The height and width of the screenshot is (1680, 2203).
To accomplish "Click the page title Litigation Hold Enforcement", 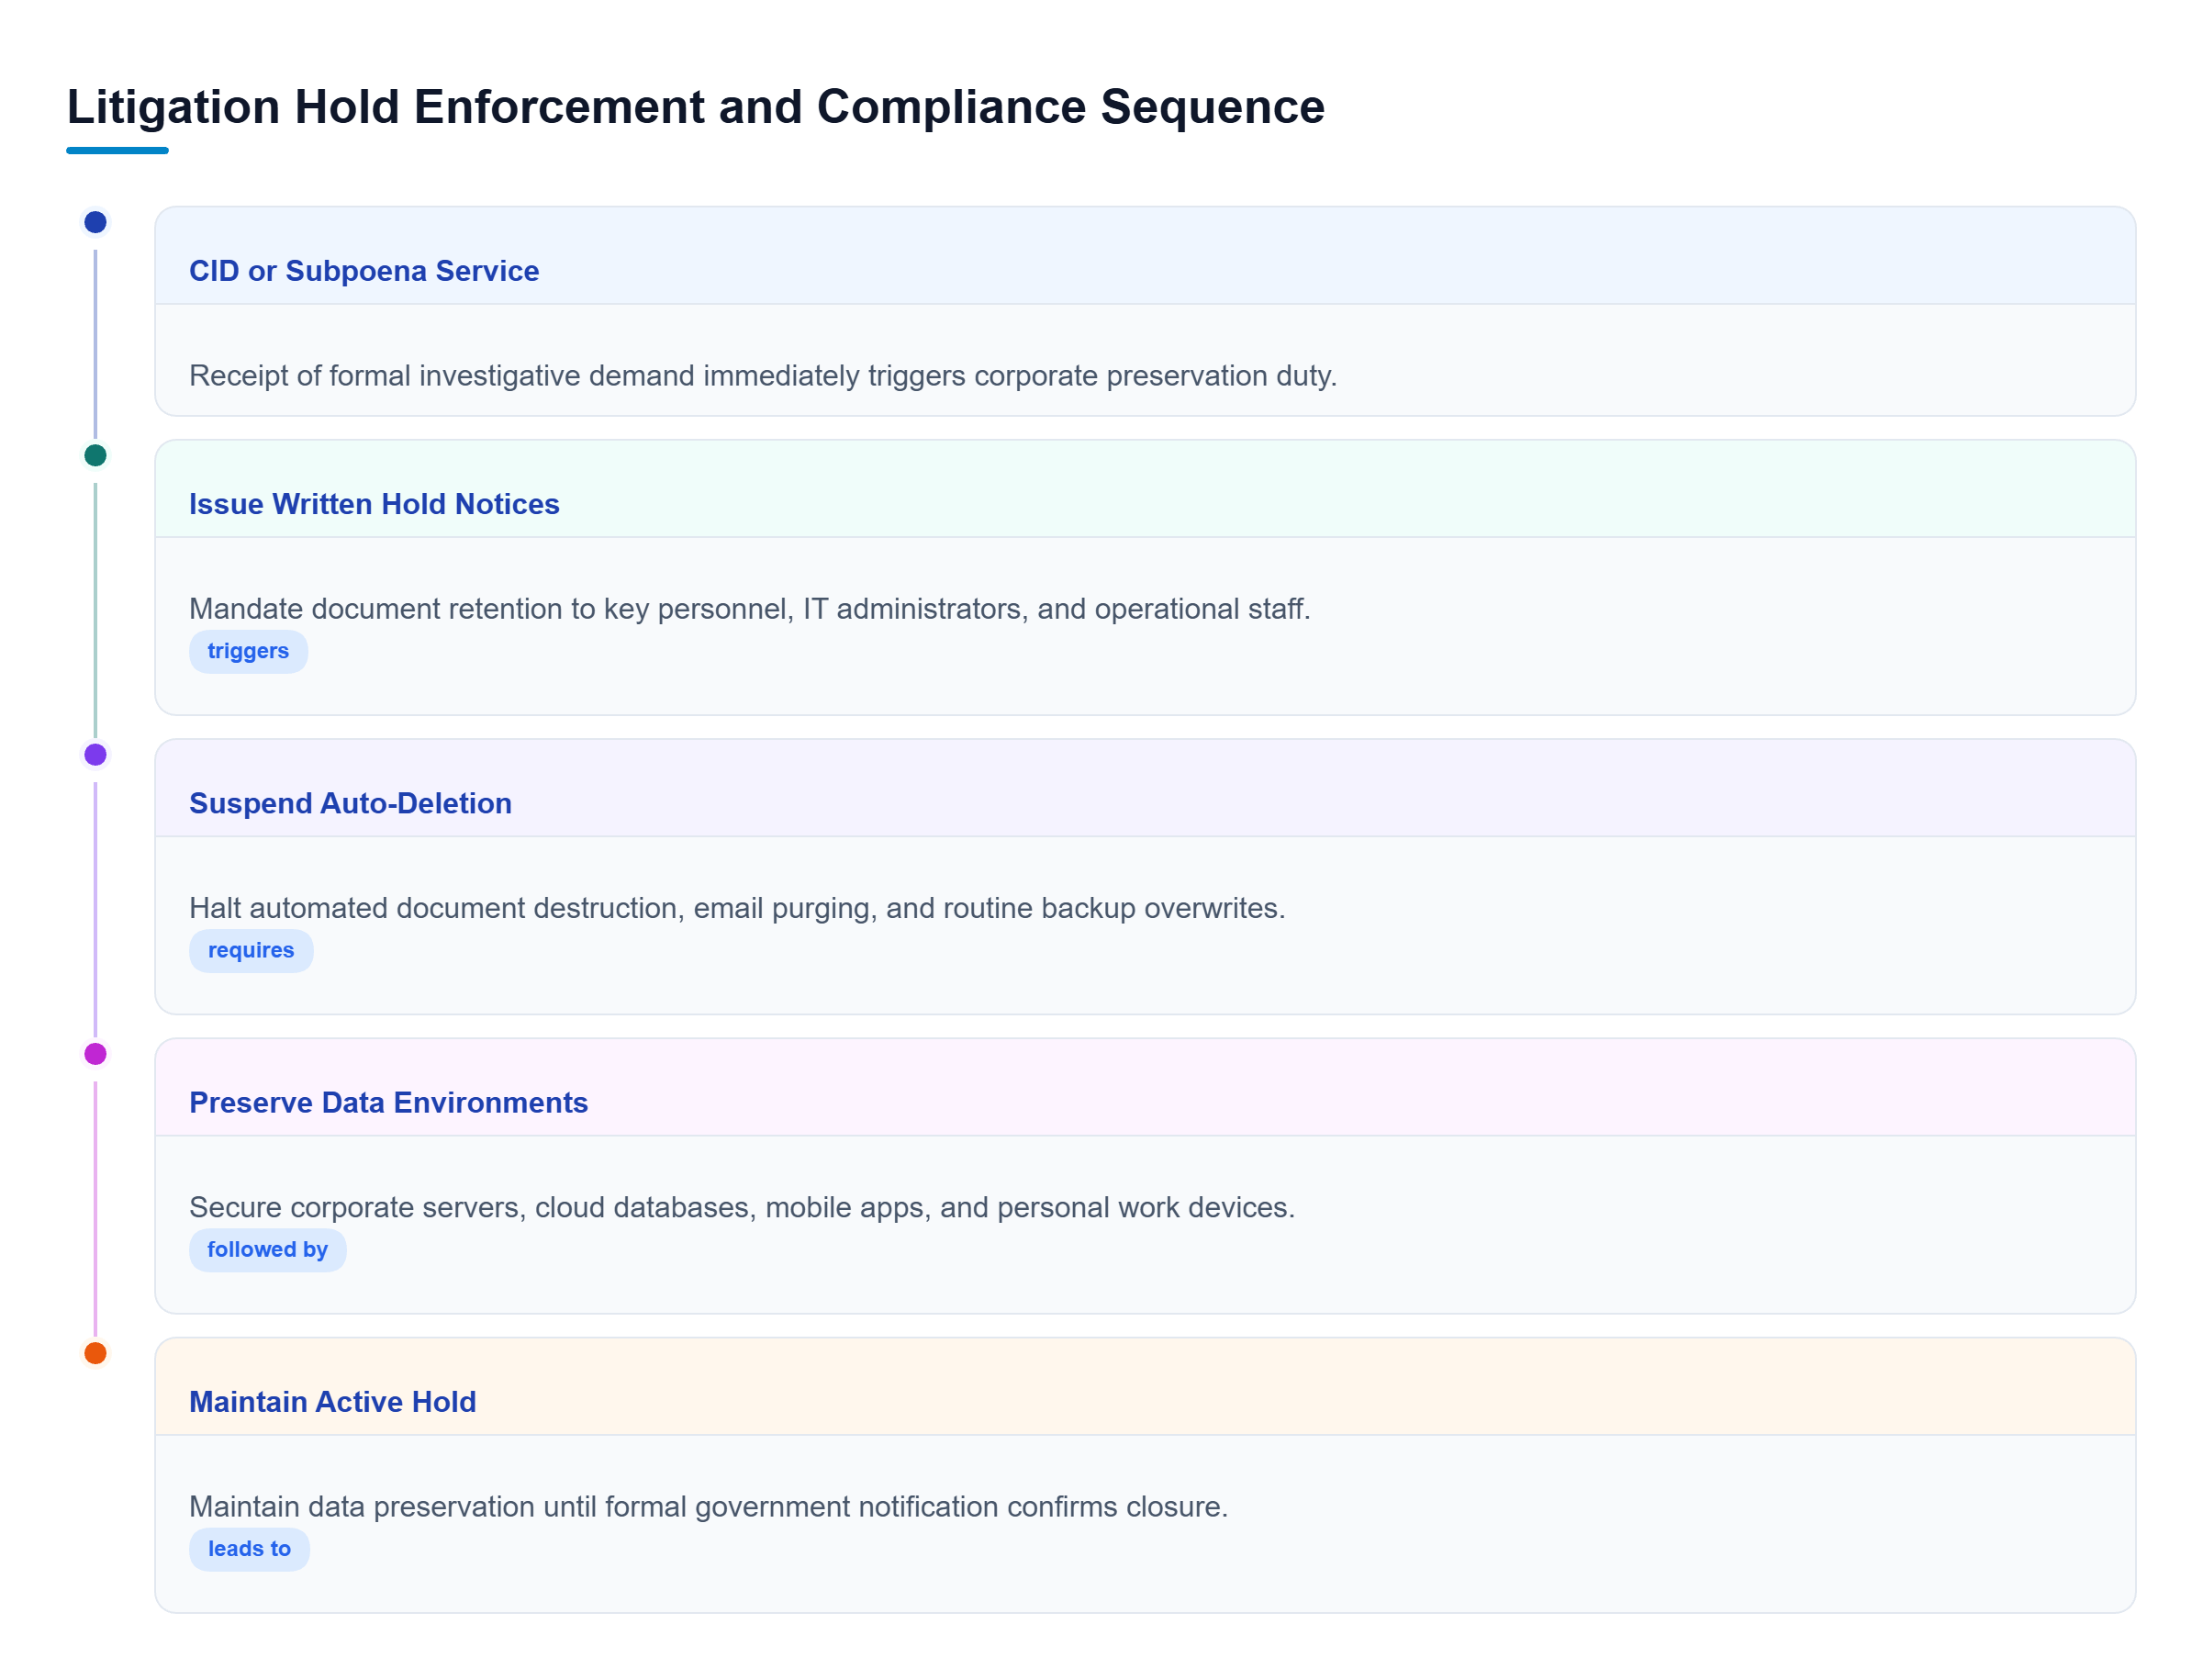I will click(x=695, y=106).
